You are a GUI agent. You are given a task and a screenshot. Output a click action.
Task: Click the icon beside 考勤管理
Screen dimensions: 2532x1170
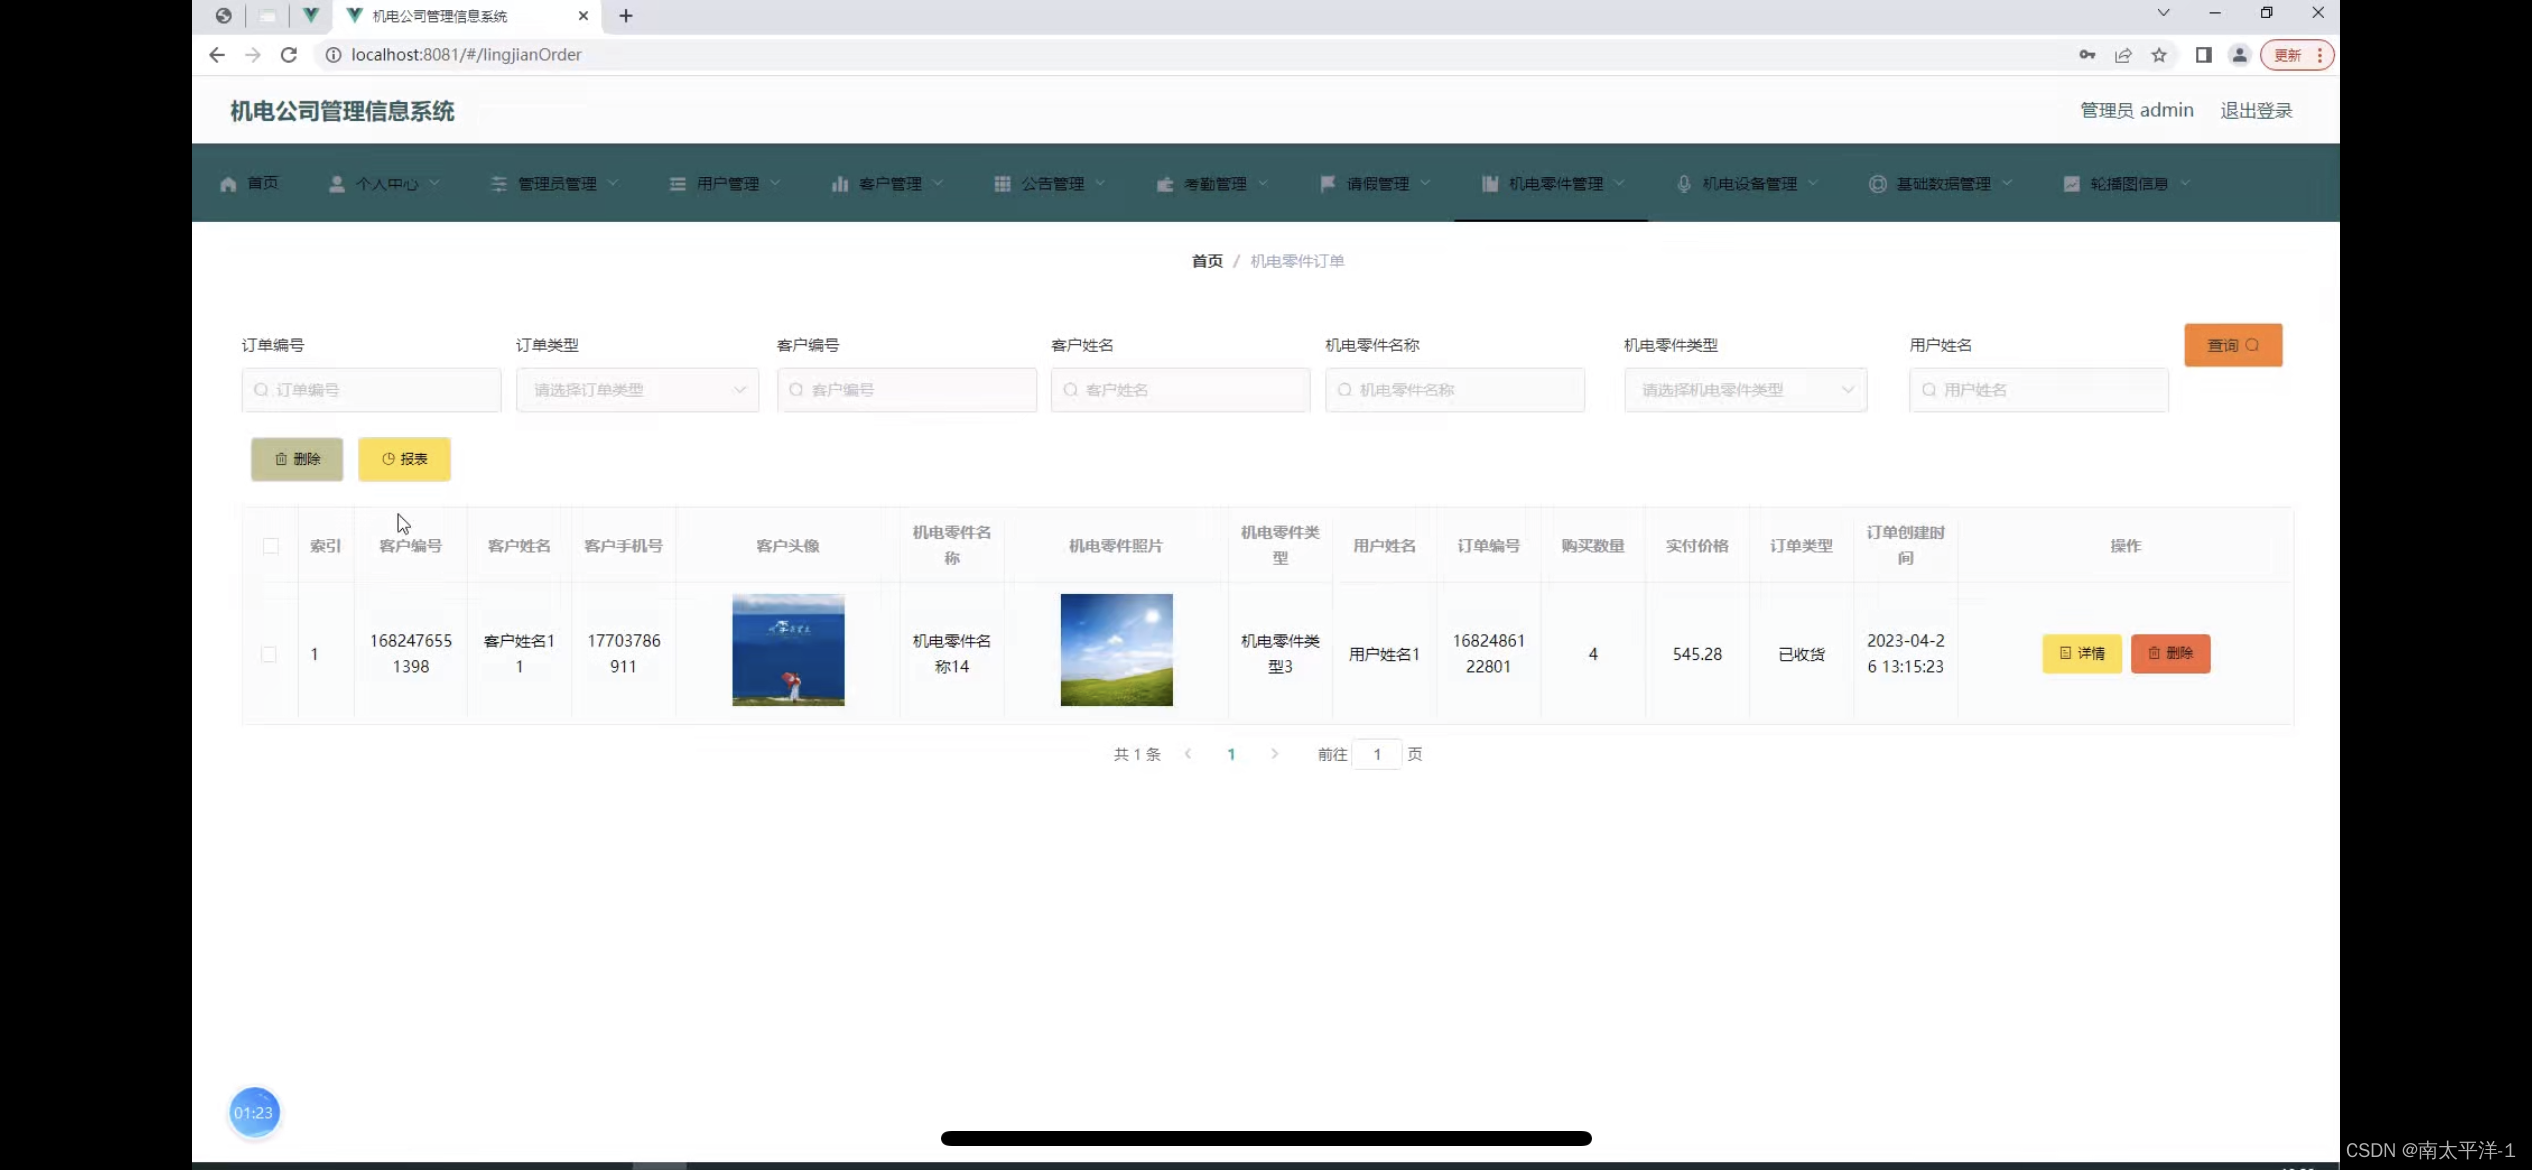coord(1165,184)
